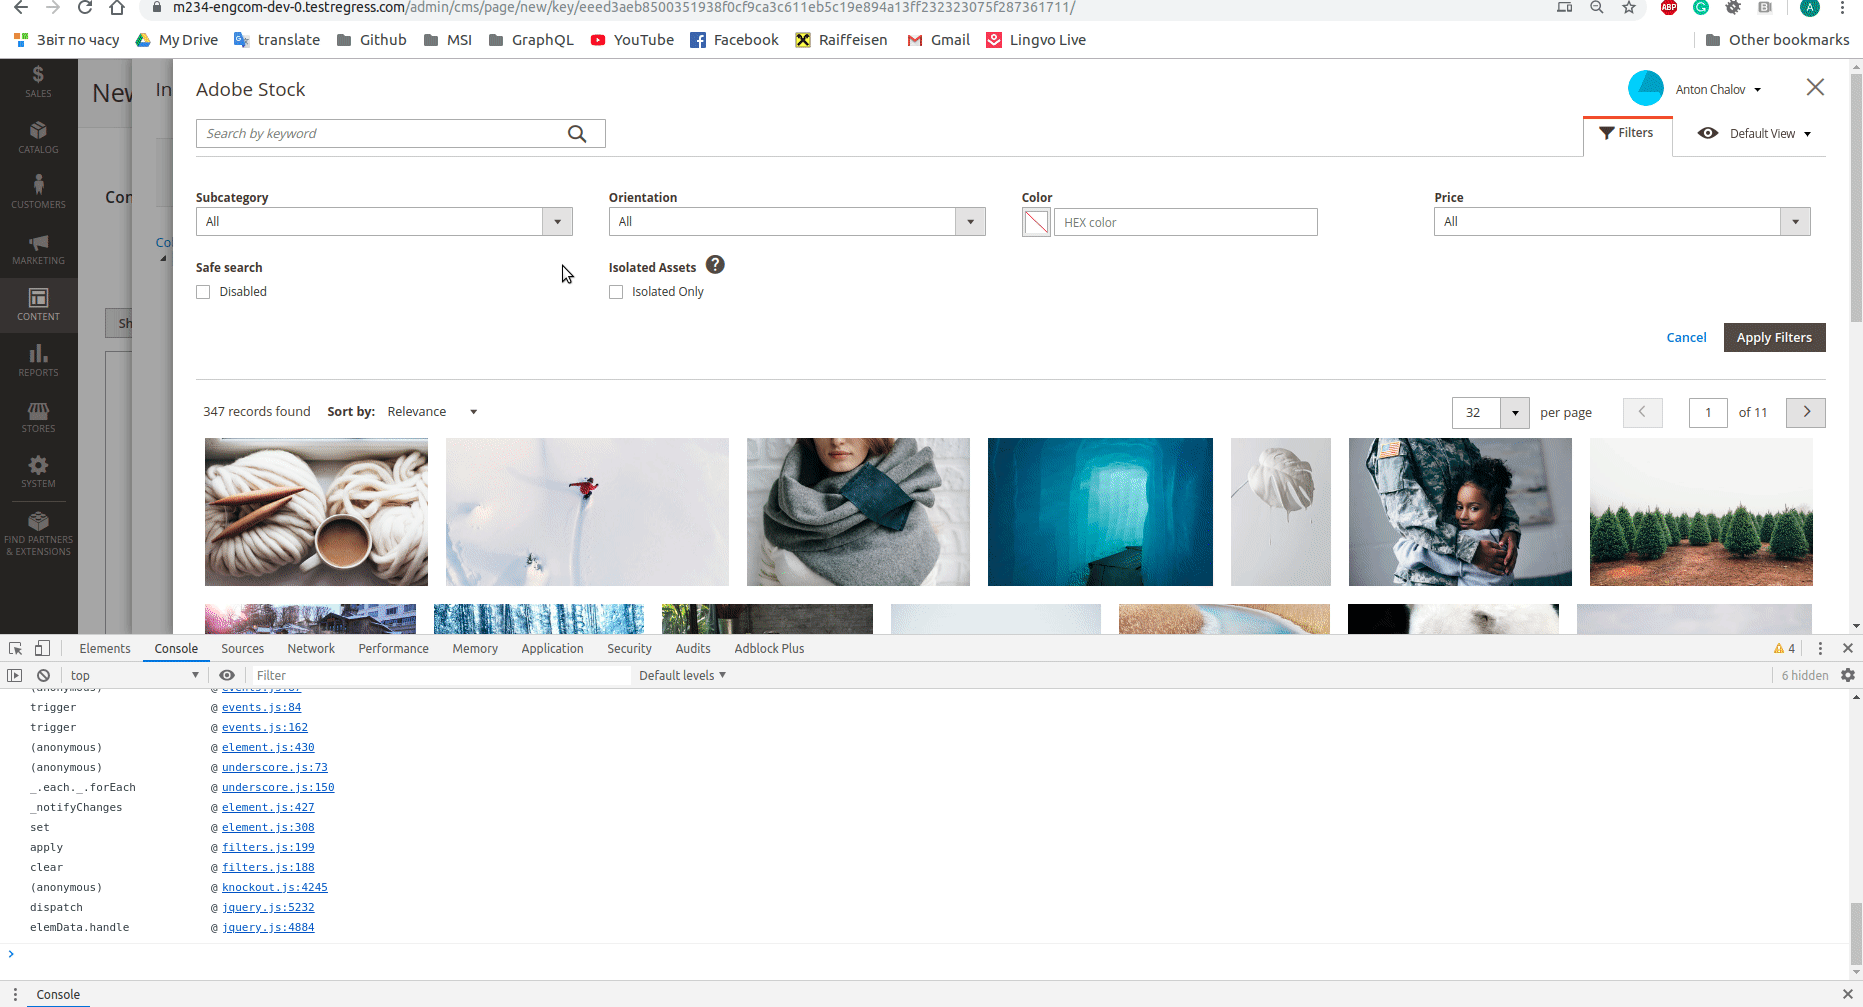Click the Anton Chalov avatar
Screen dimensions: 1863x1007
click(x=1645, y=89)
